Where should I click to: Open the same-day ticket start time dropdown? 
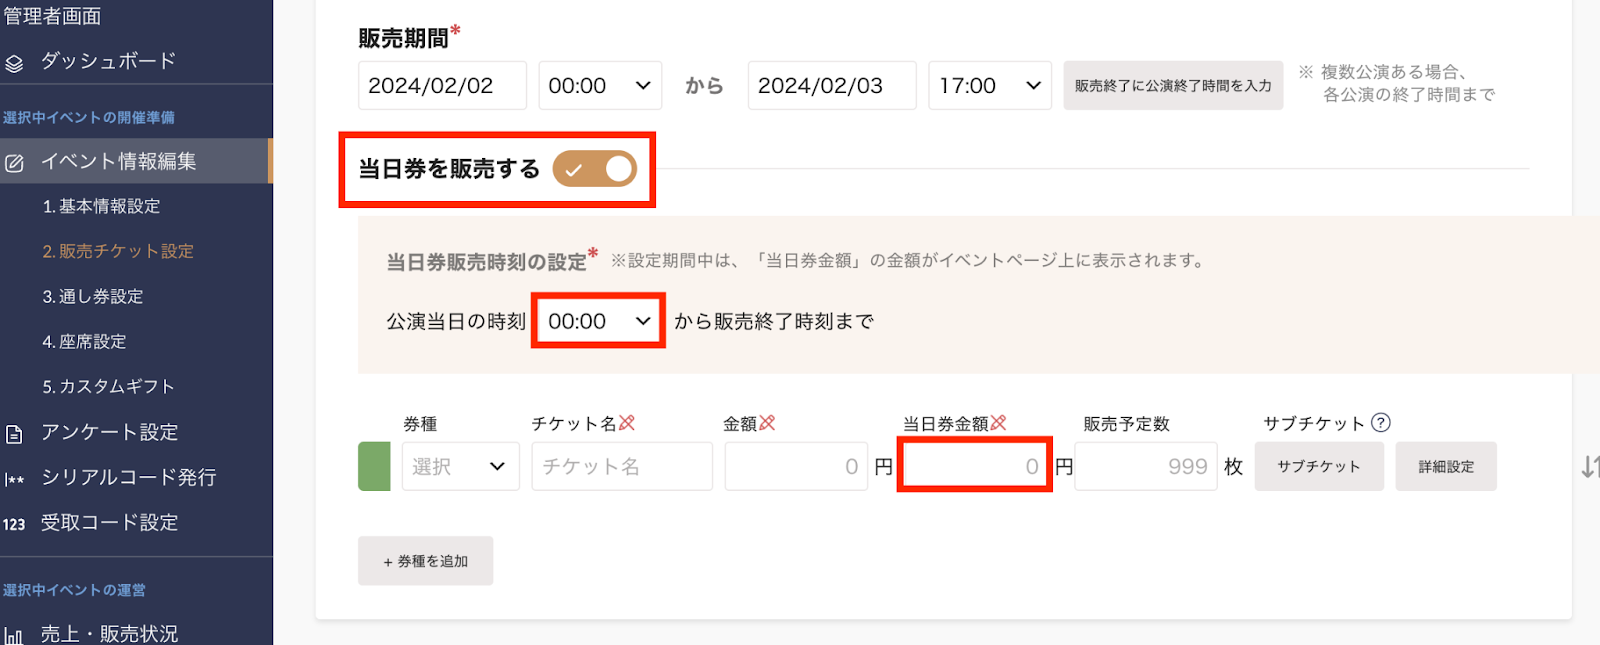coord(599,321)
